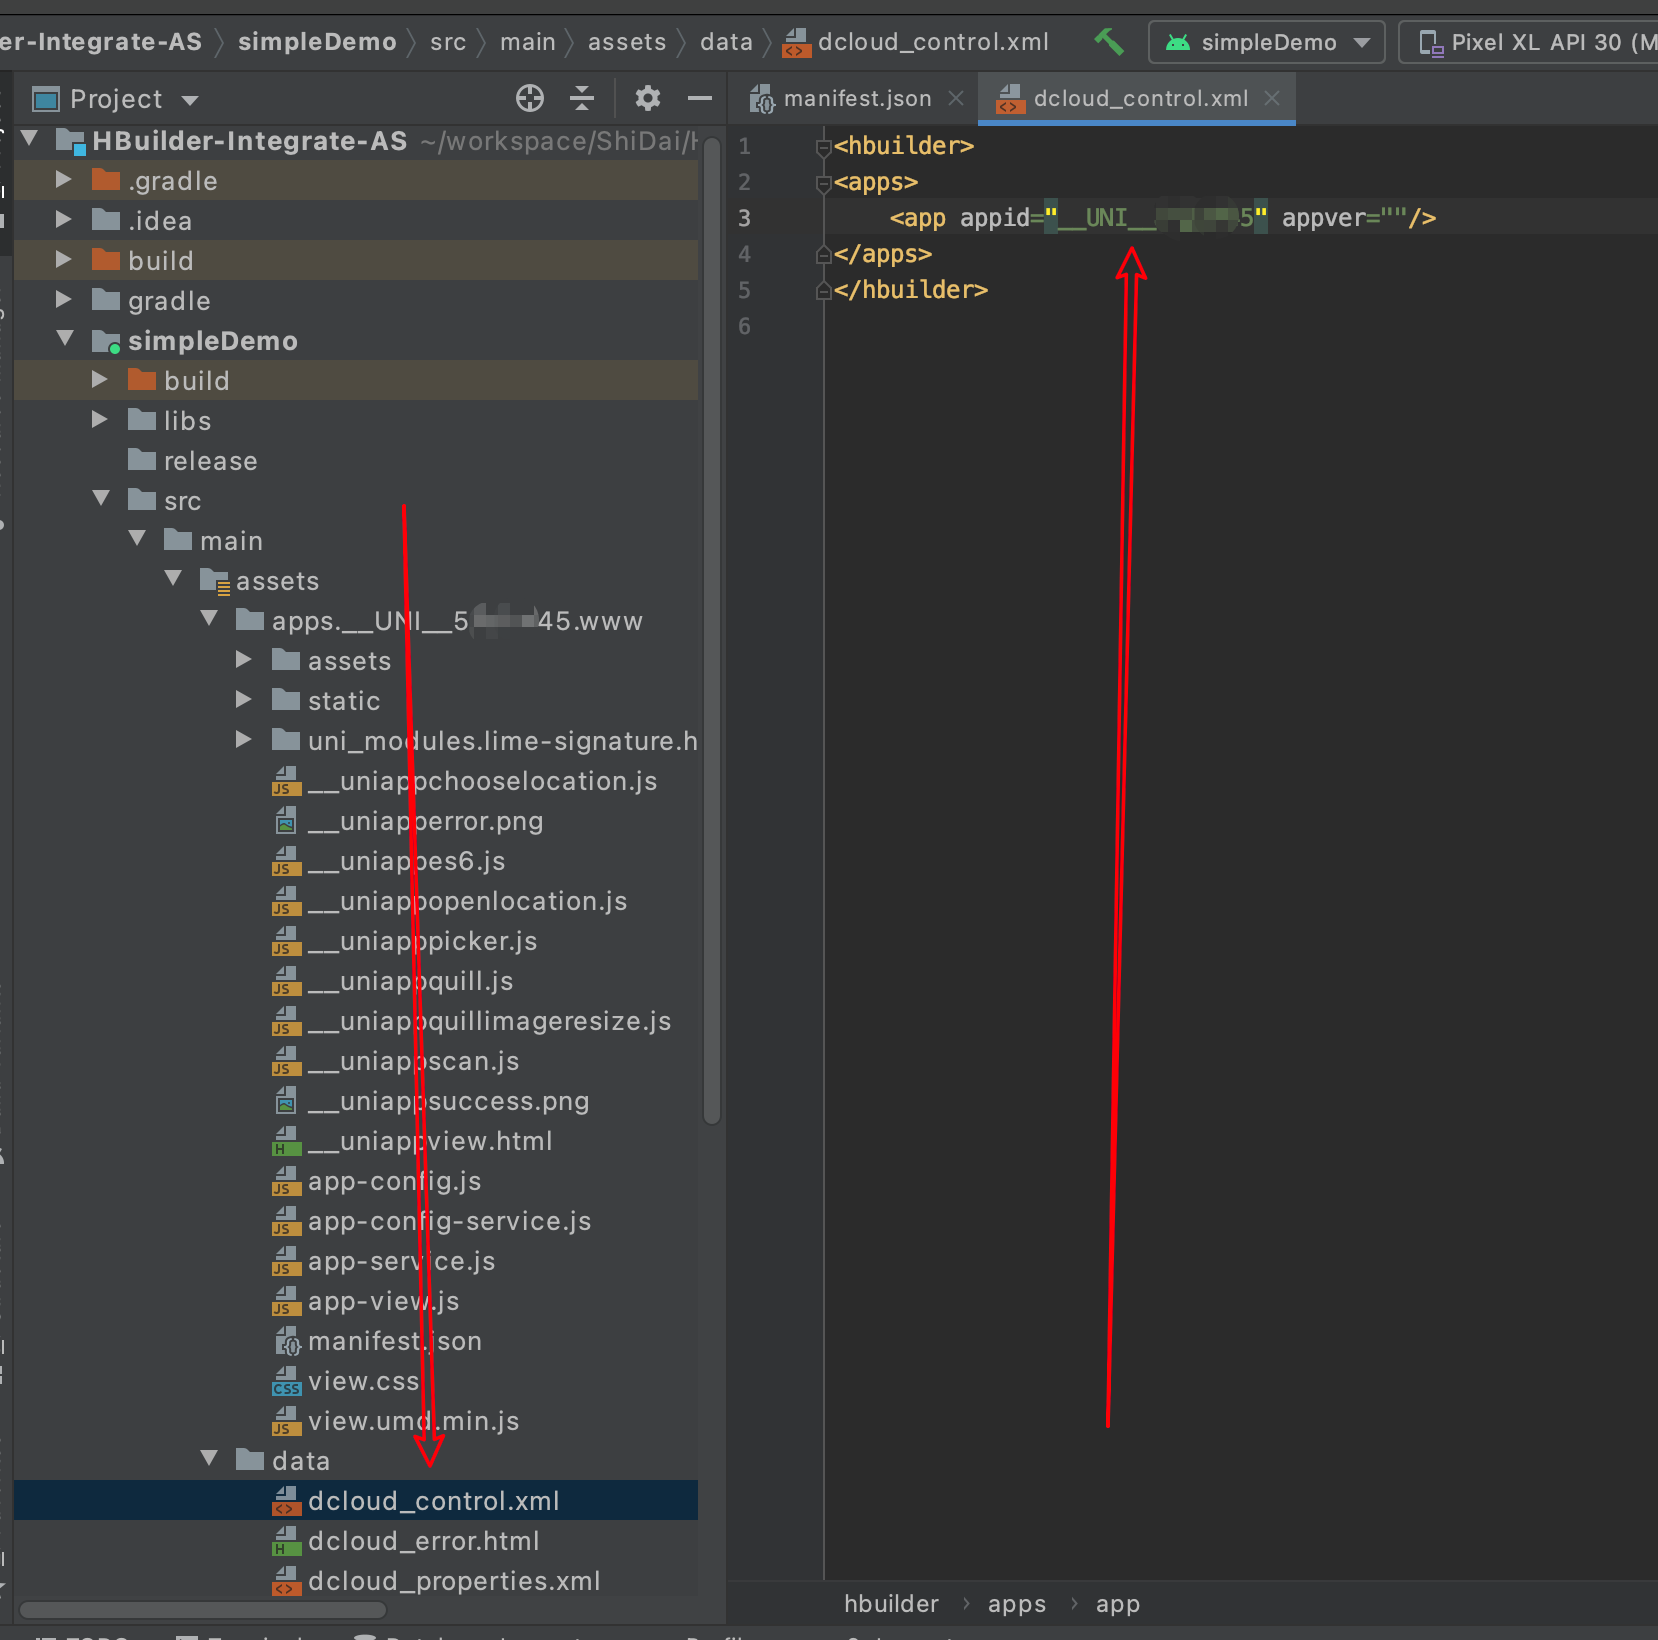Expand the libs folder
This screenshot has height=1640, width=1658.
(x=99, y=419)
